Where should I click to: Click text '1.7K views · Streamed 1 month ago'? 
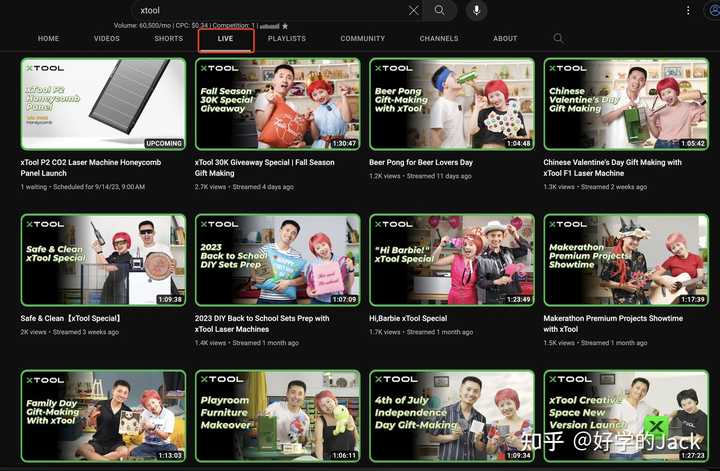[421, 332]
